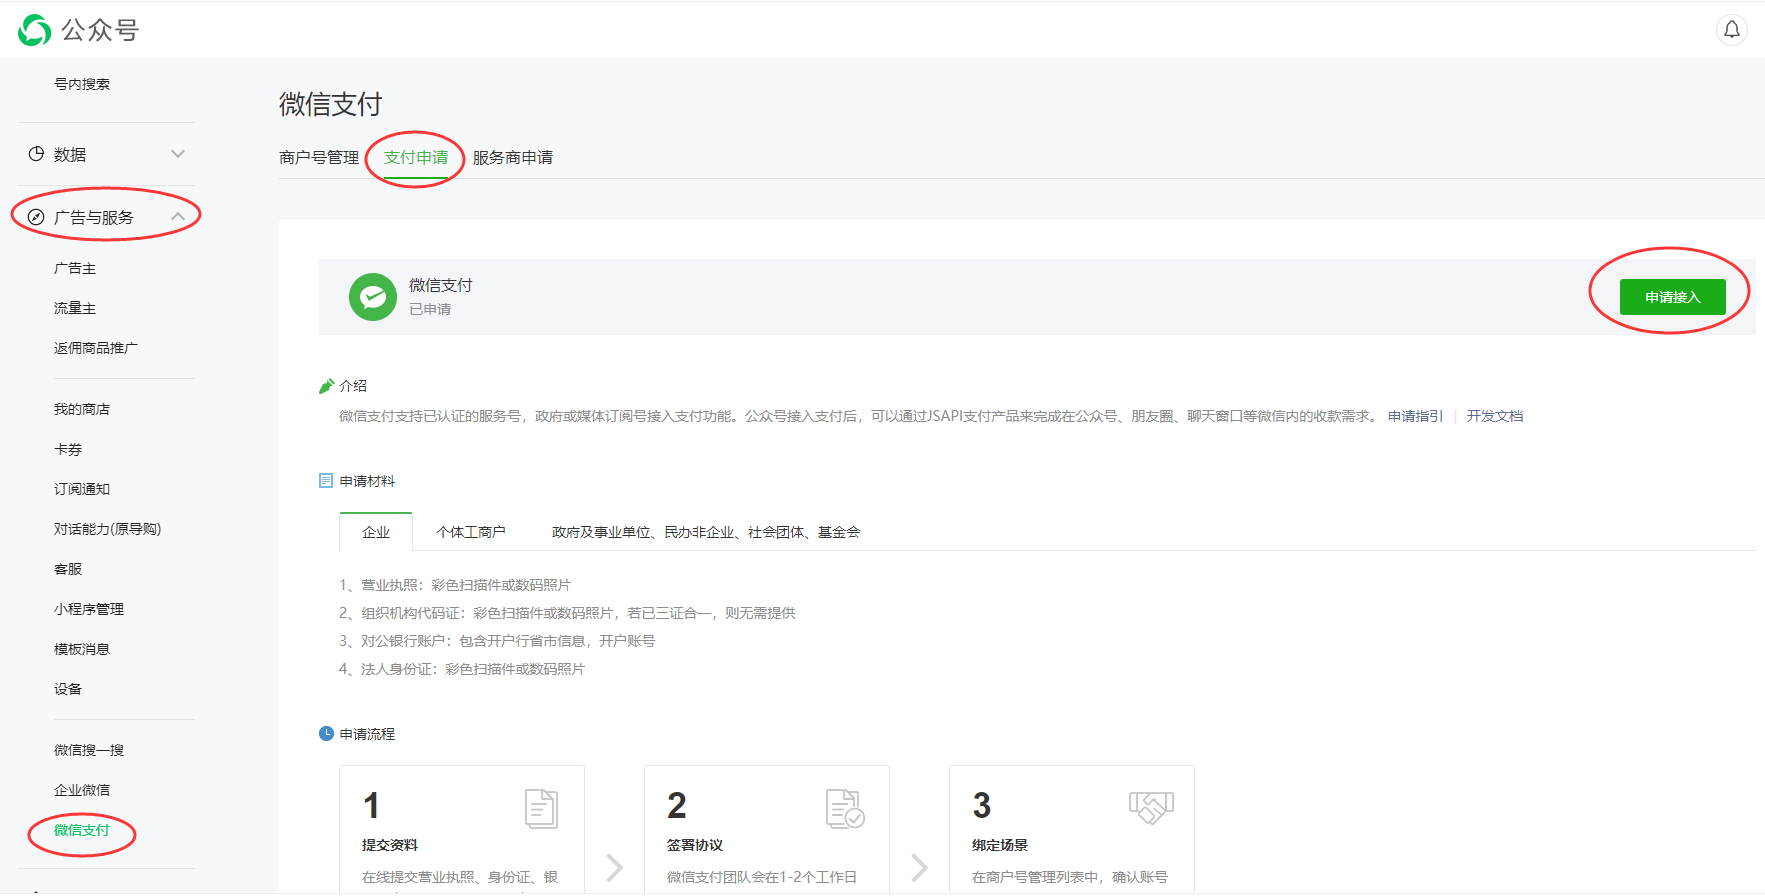1765x896 pixels.
Task: Open 设备 in the sidebar
Action: (68, 689)
